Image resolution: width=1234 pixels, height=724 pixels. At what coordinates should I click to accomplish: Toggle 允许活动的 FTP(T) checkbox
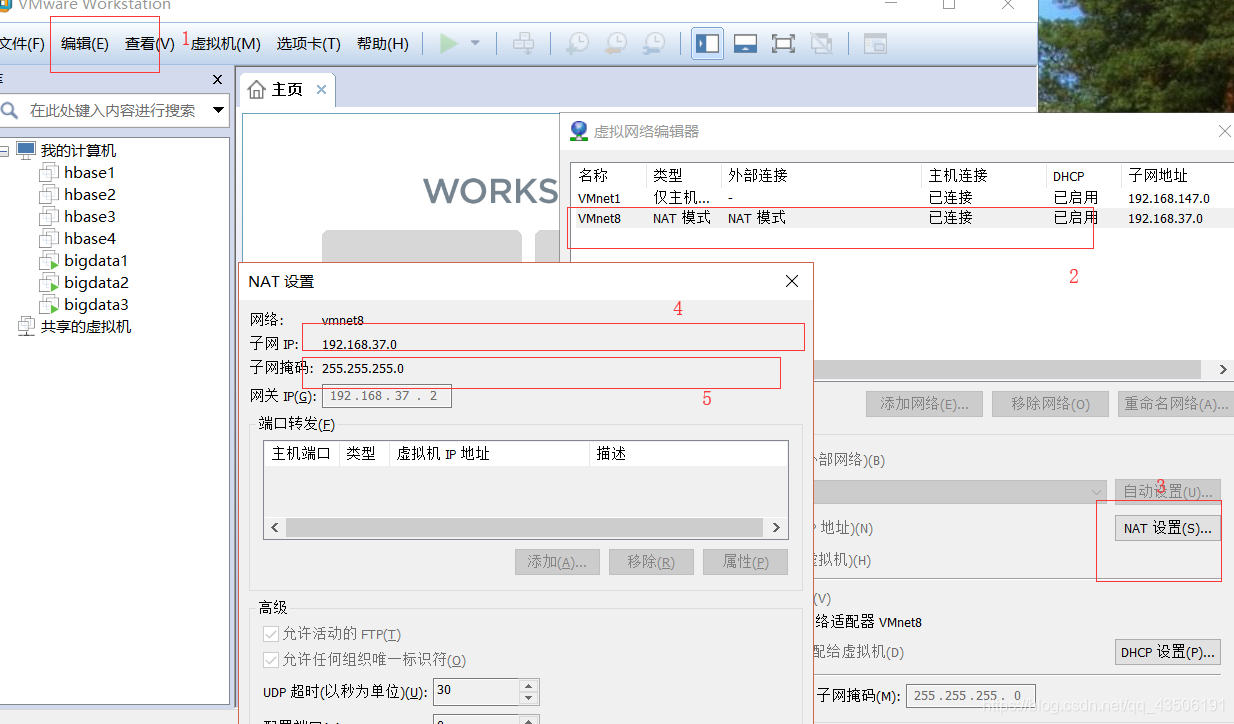click(x=271, y=634)
